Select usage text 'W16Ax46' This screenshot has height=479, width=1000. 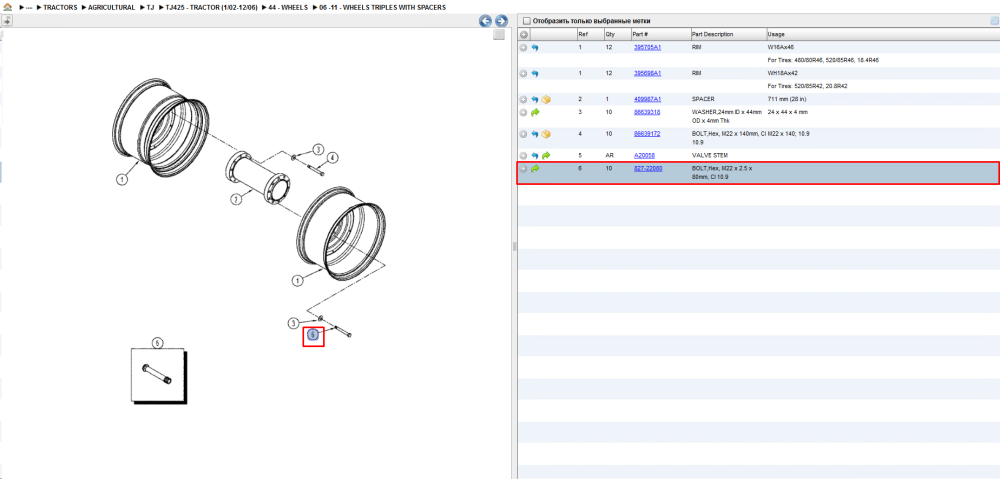click(781, 47)
